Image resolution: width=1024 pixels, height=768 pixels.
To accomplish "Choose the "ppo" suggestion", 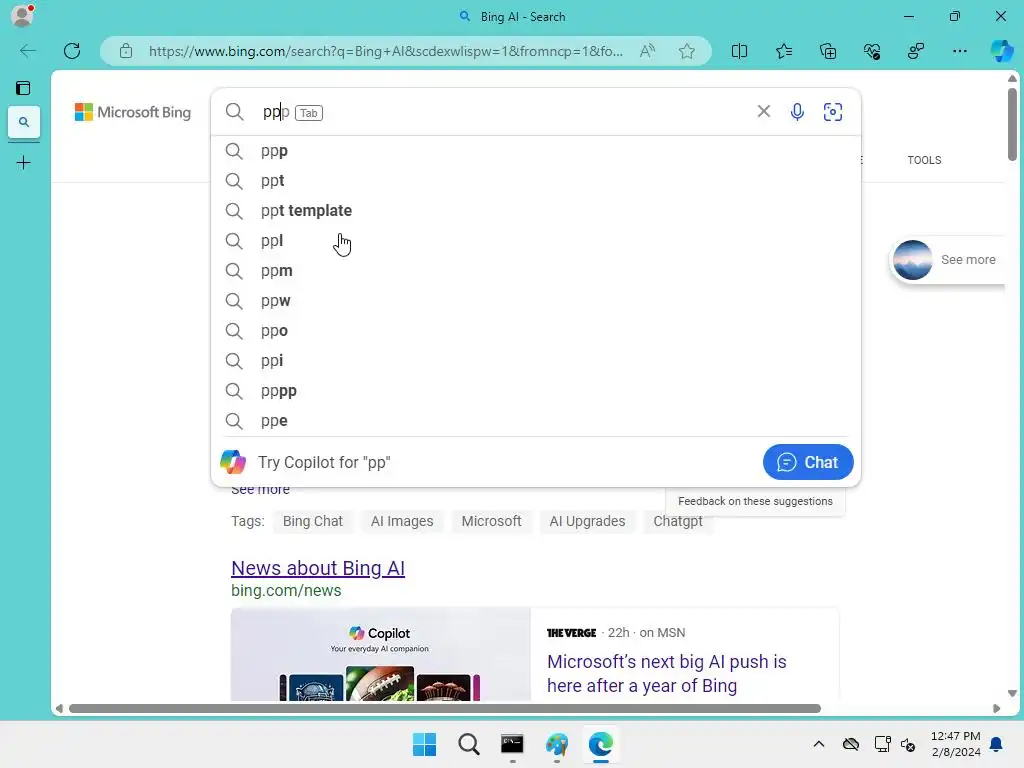I will 536,331.
